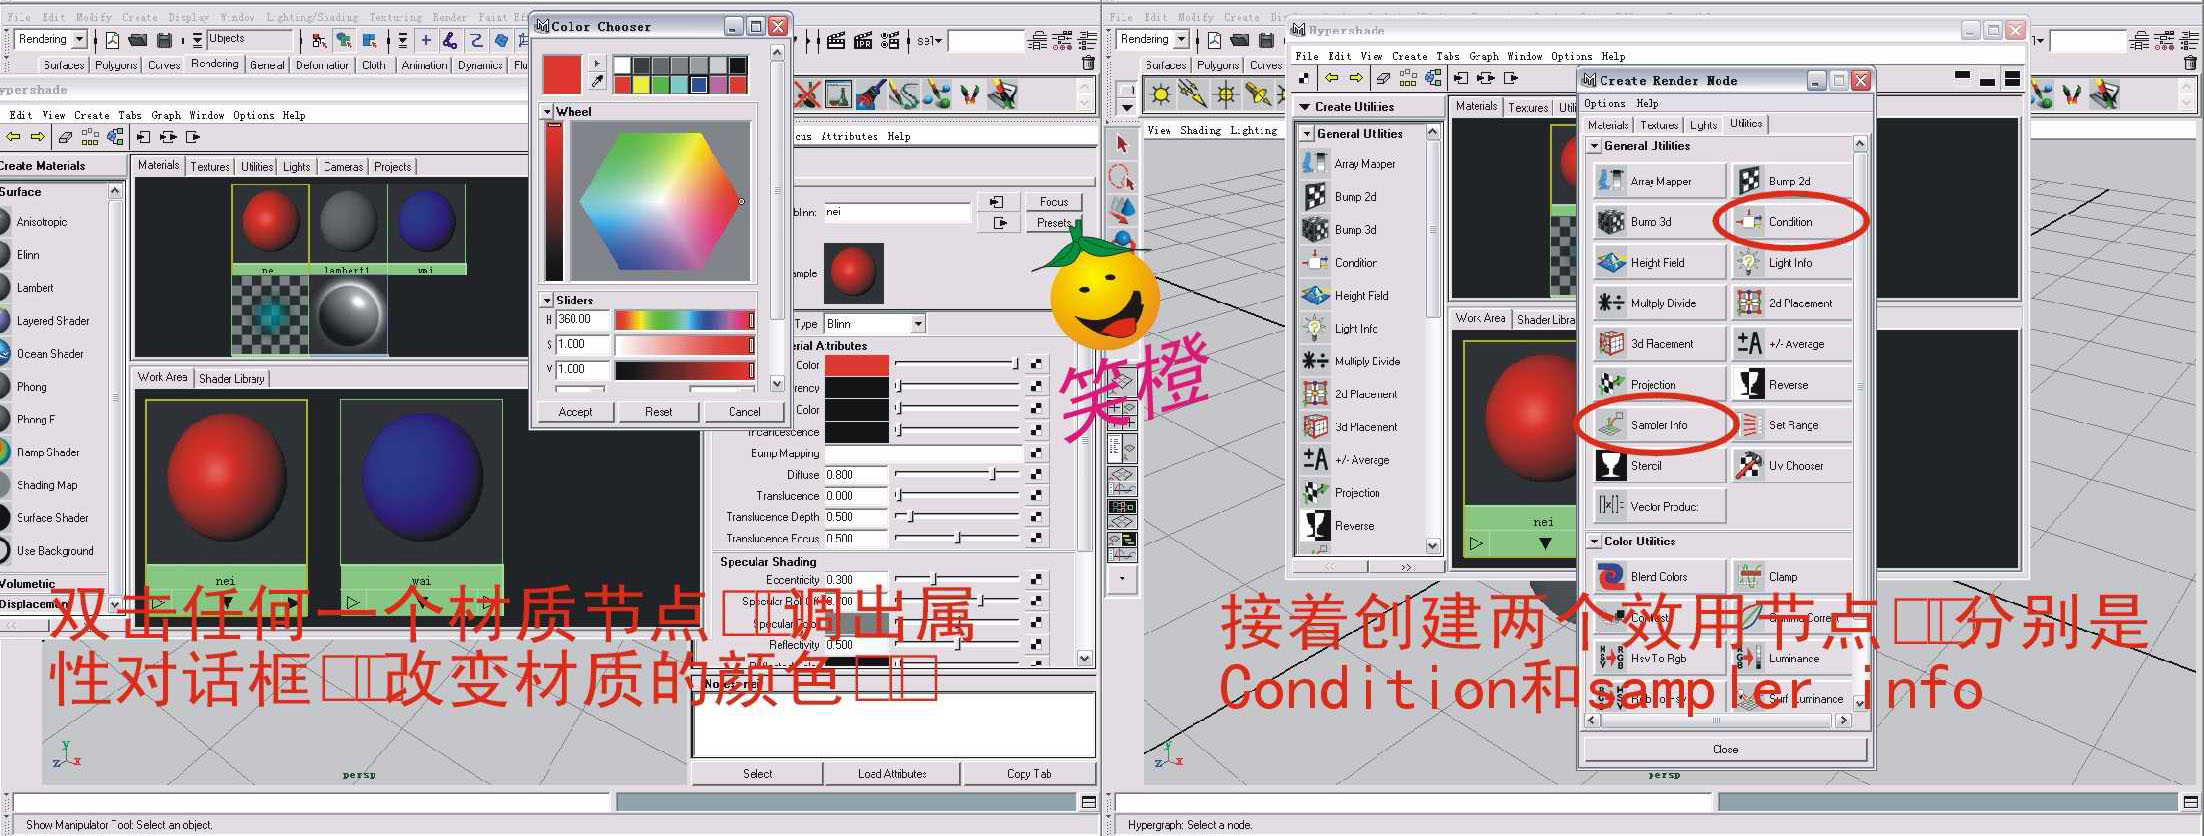Viewport: 2204px width, 836px height.
Task: Click the Load Attributes button
Action: [892, 774]
